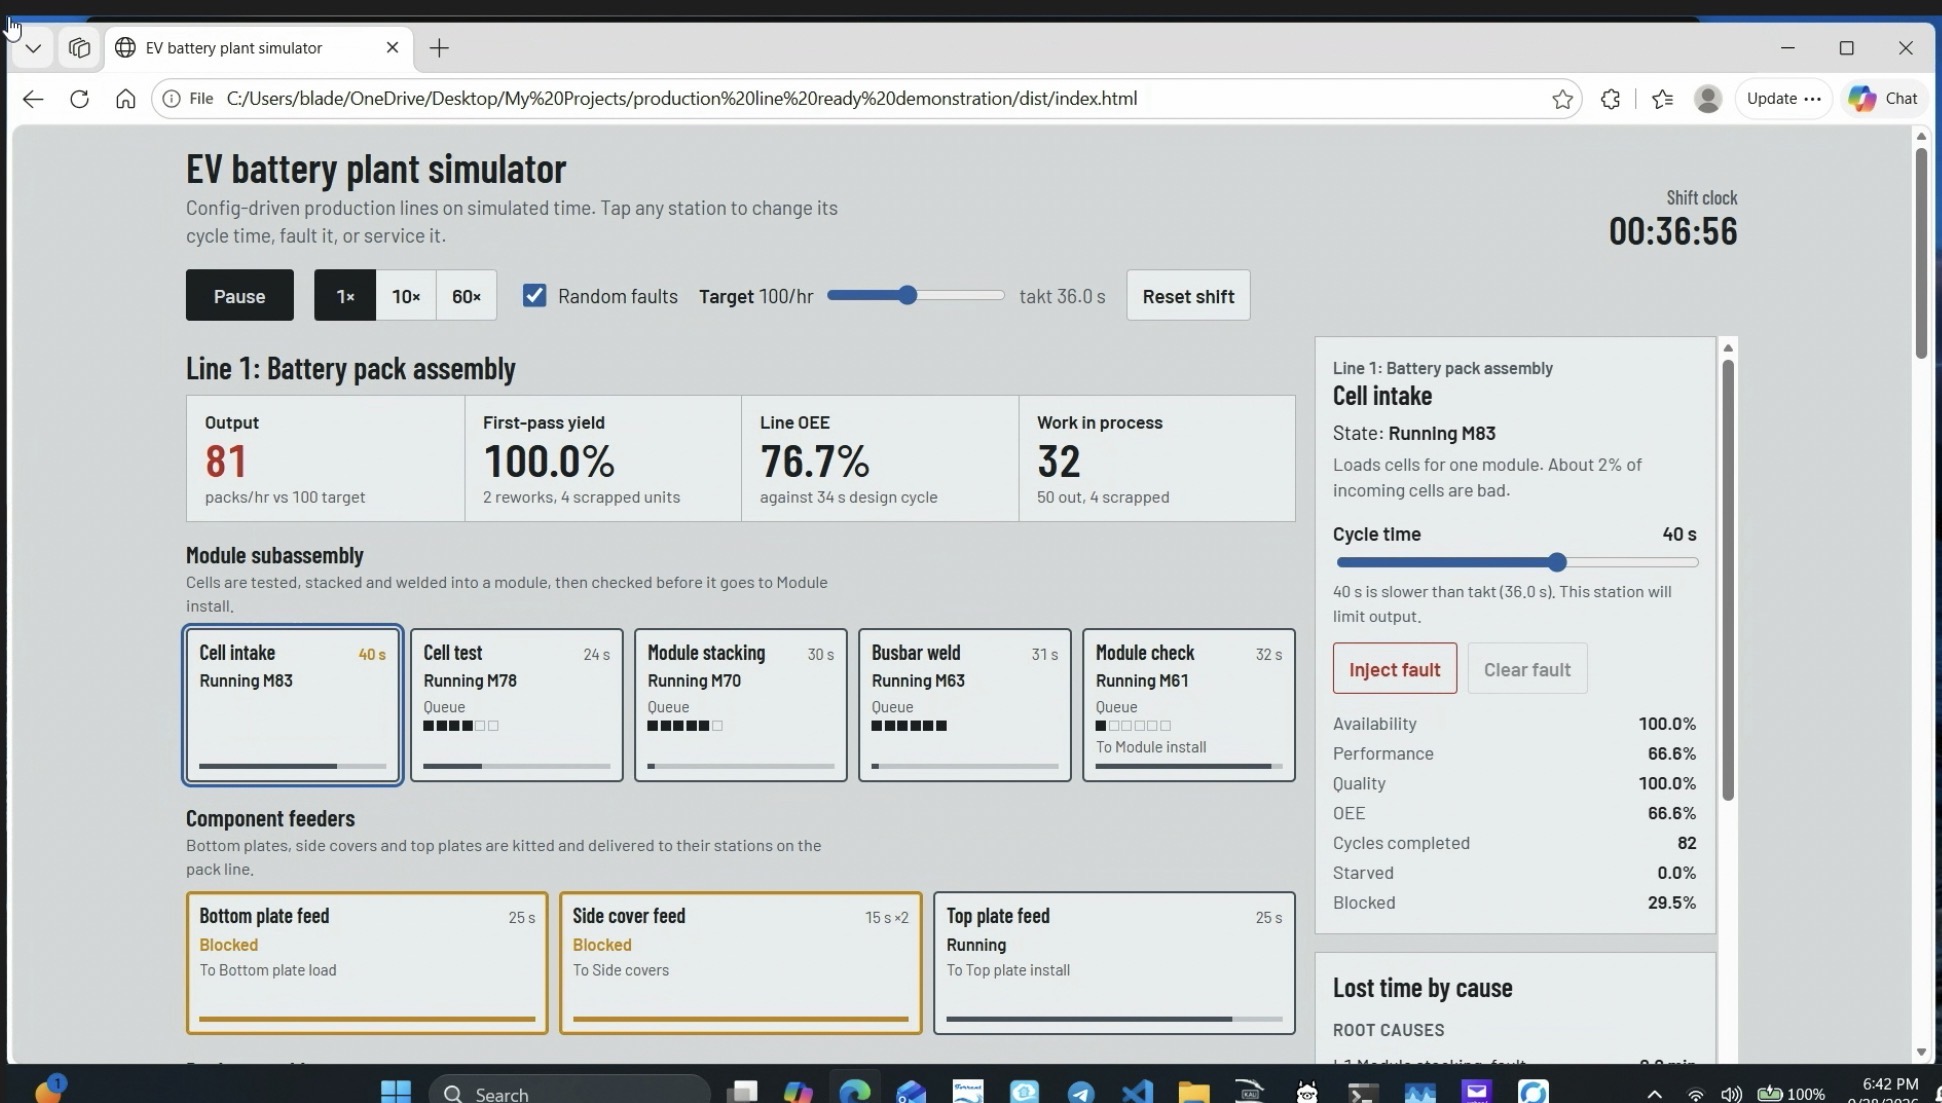Reload the page with the refresh icon
Screen dimensions: 1942x1103
coord(79,99)
